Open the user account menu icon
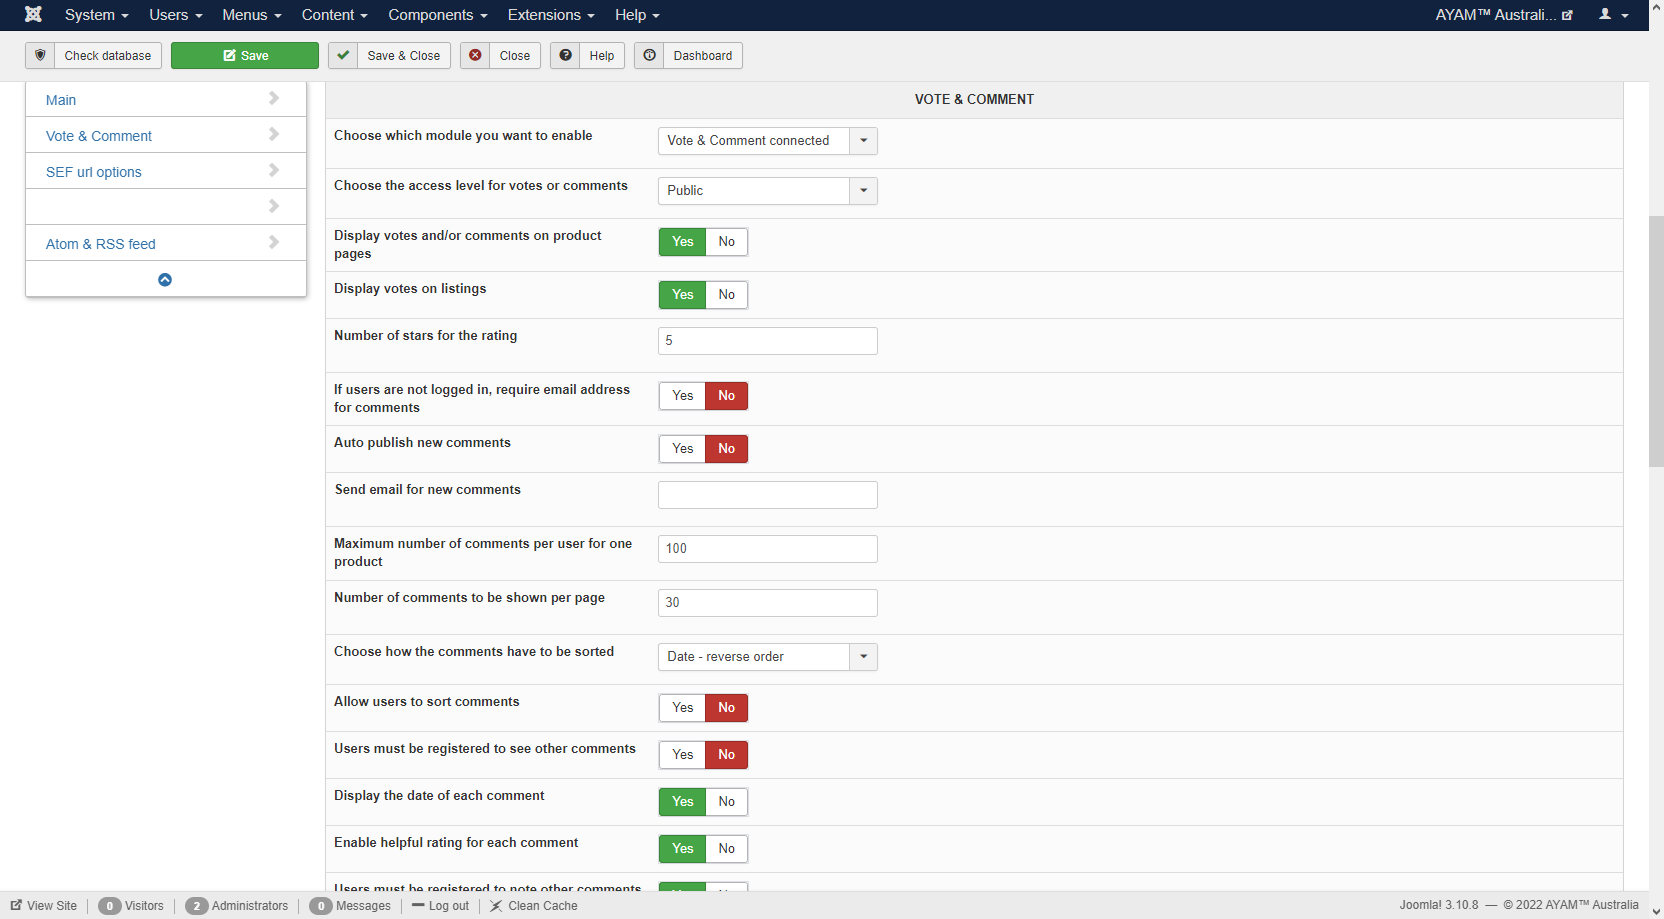1664x919 pixels. 1613,15
